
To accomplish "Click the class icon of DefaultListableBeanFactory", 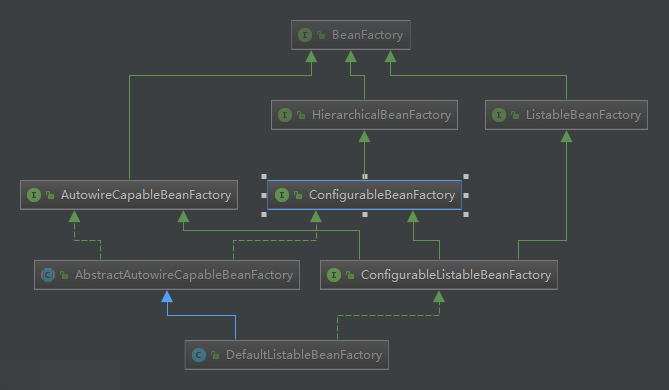I will 199,355.
